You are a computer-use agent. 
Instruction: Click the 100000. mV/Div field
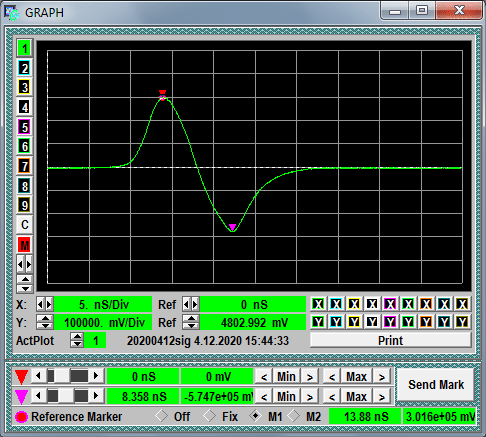tap(103, 322)
